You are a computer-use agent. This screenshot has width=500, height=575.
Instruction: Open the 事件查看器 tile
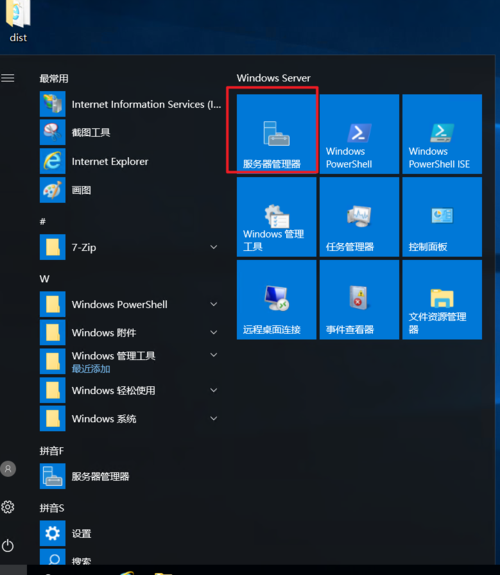click(x=359, y=300)
